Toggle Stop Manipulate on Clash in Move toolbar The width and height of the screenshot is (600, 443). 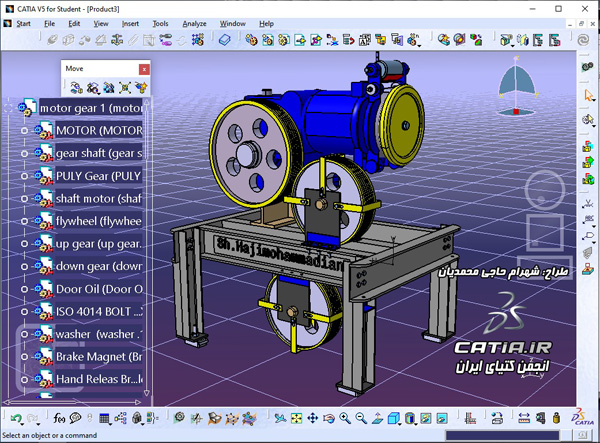pyautogui.click(x=141, y=88)
